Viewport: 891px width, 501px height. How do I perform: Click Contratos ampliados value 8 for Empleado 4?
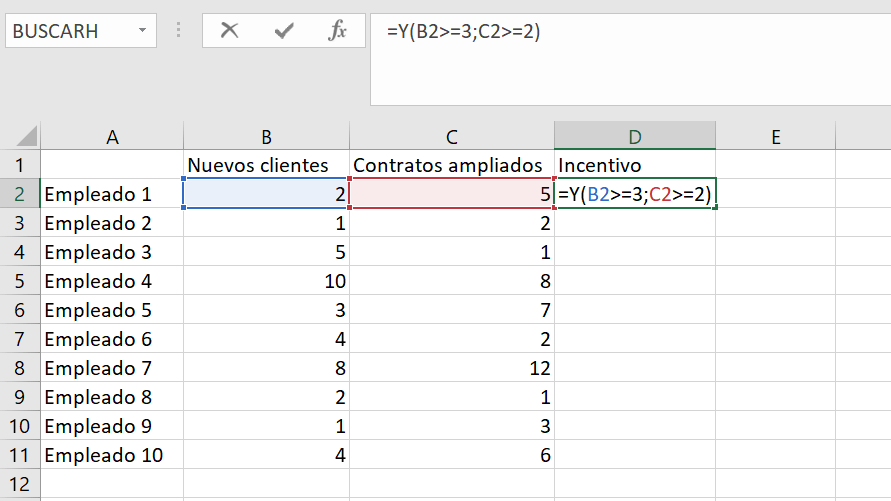pyautogui.click(x=452, y=281)
